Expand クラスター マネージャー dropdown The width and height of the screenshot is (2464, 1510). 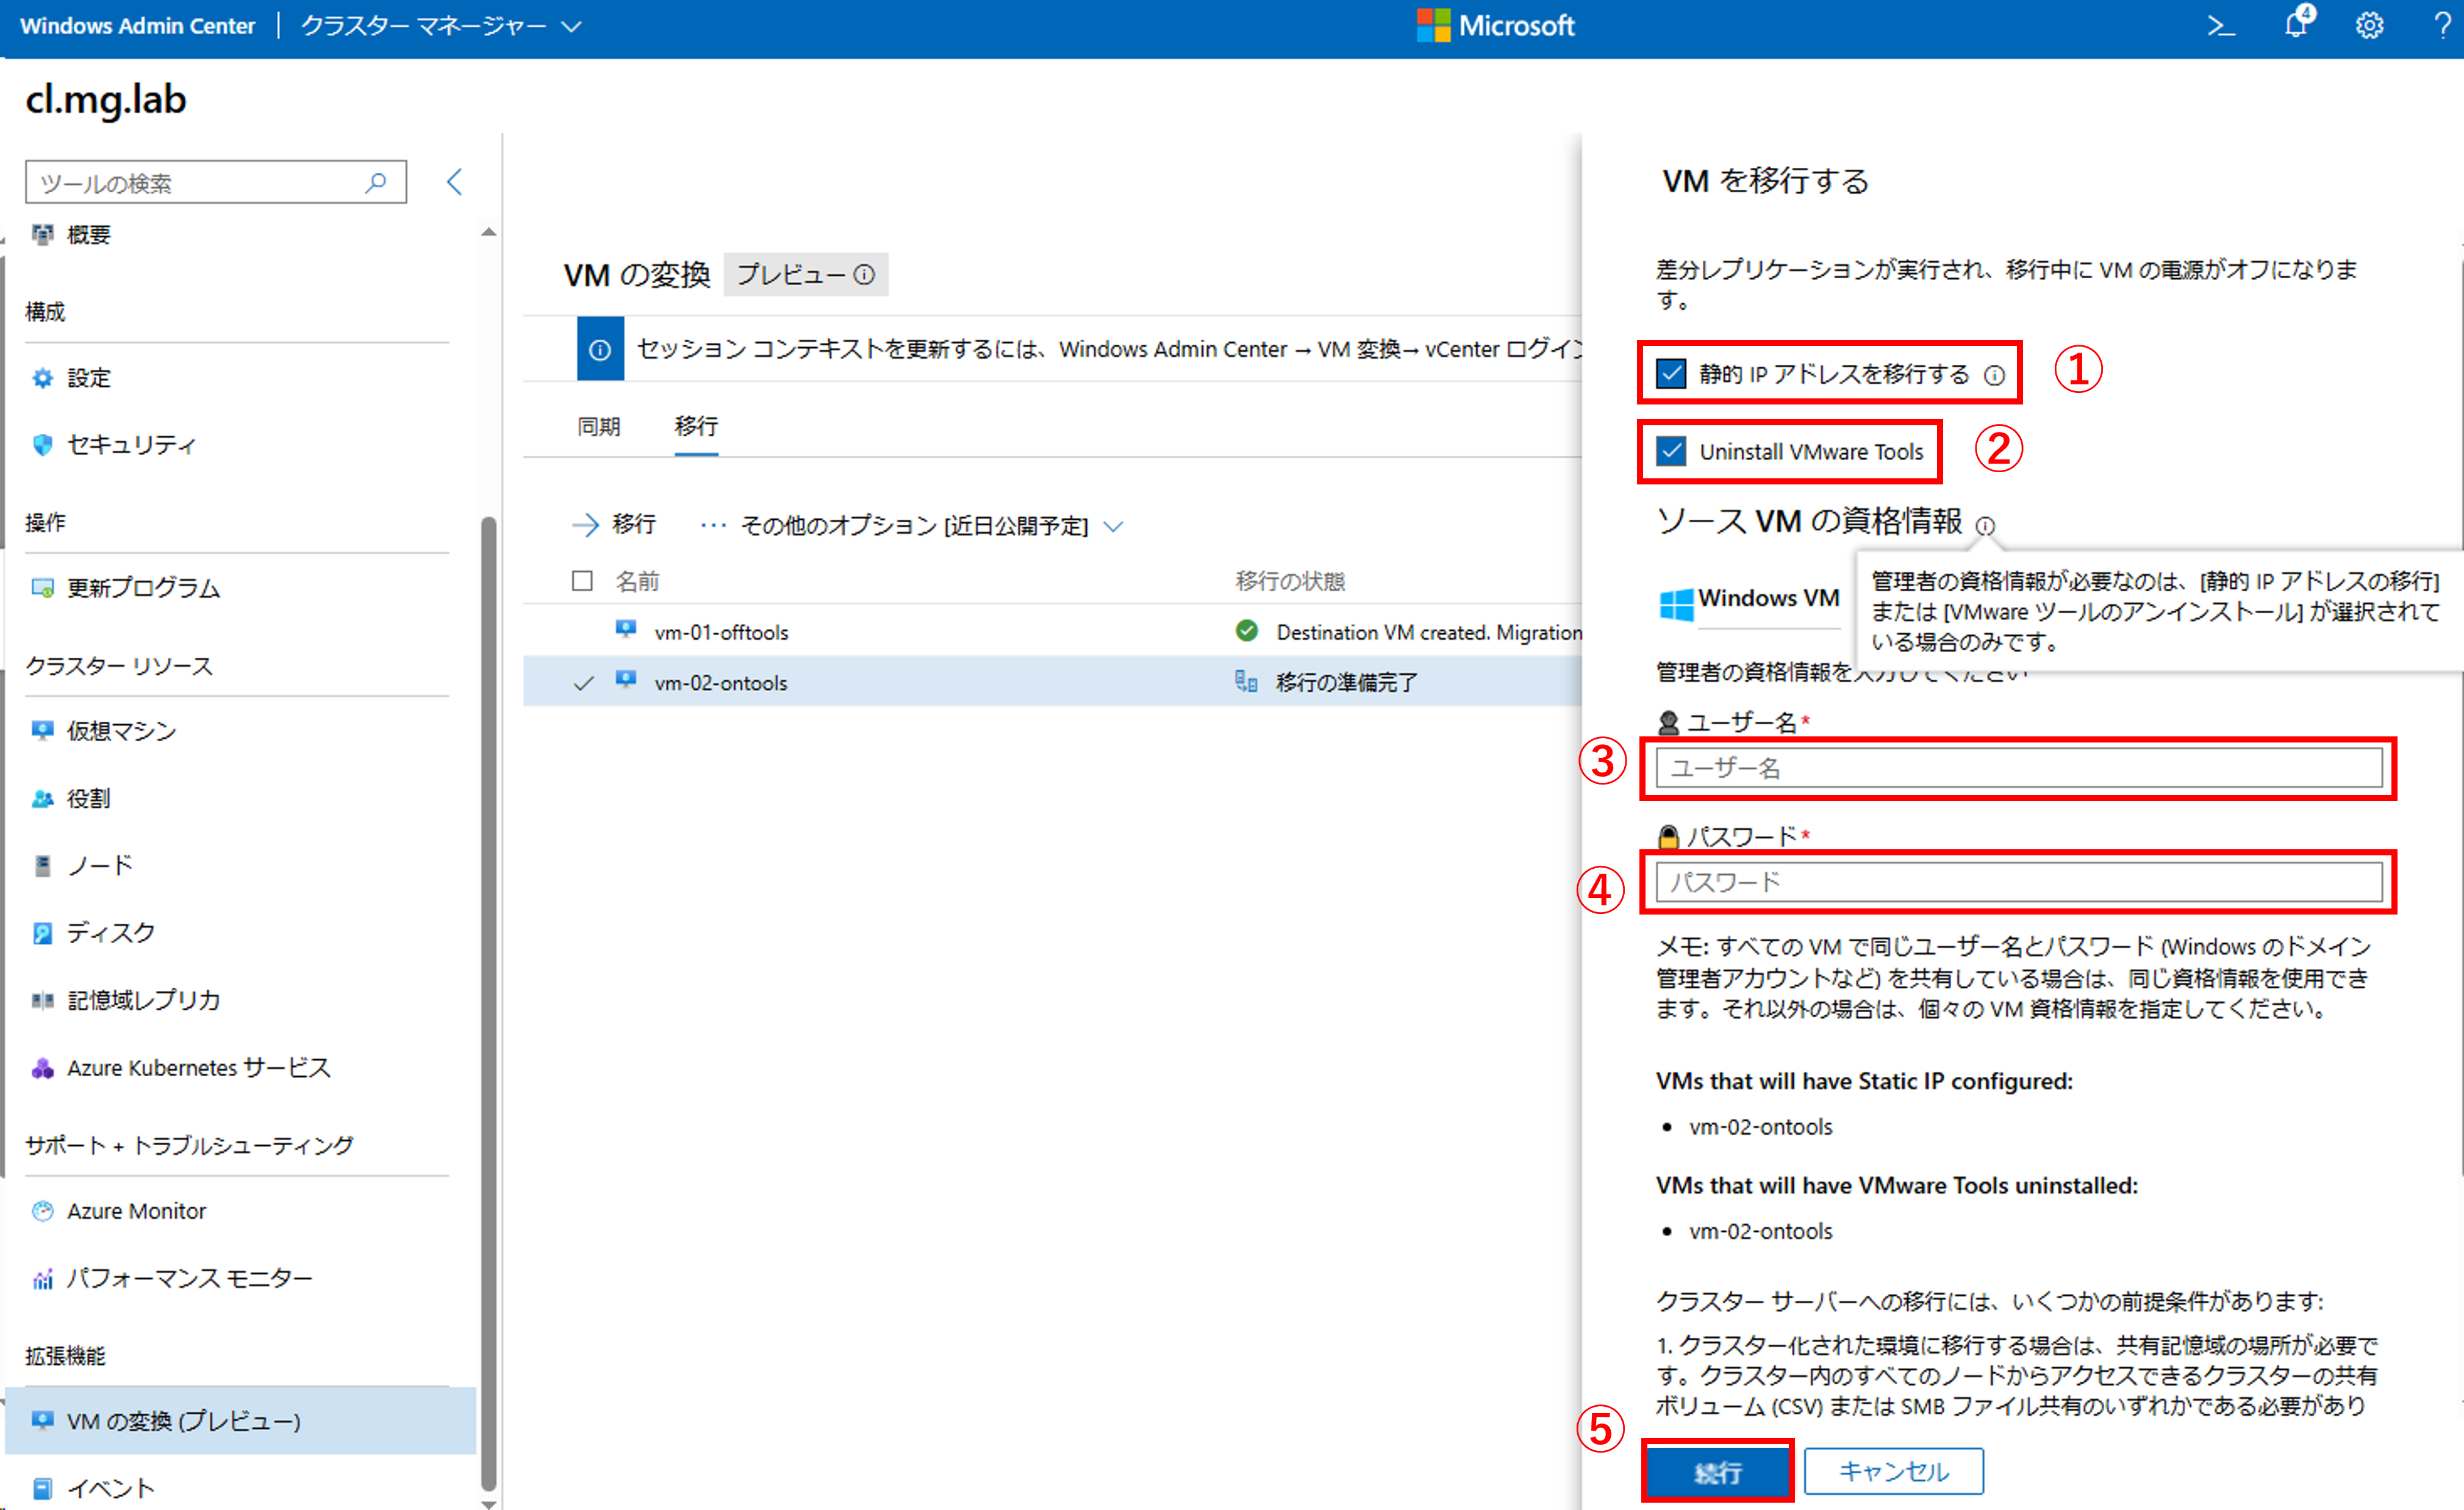571,27
